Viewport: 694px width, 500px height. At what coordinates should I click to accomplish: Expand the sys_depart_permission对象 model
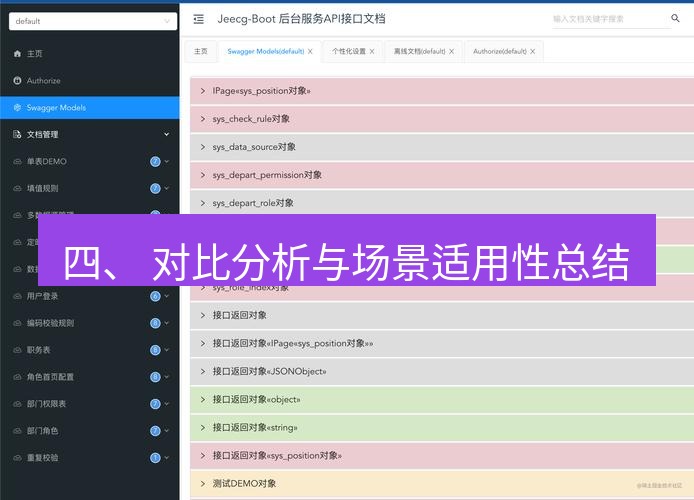click(x=442, y=175)
